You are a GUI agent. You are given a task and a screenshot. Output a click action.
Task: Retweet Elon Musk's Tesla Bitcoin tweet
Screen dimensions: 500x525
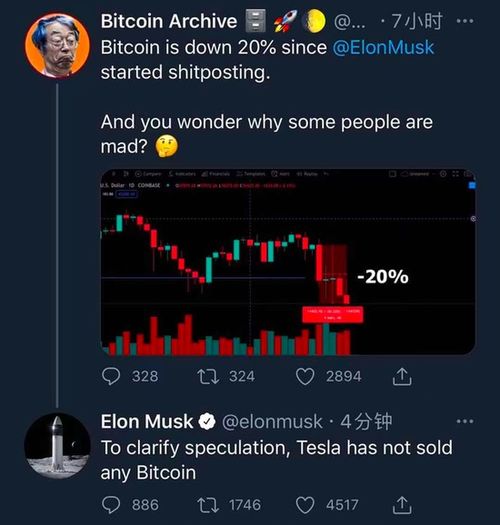pyautogui.click(x=208, y=505)
